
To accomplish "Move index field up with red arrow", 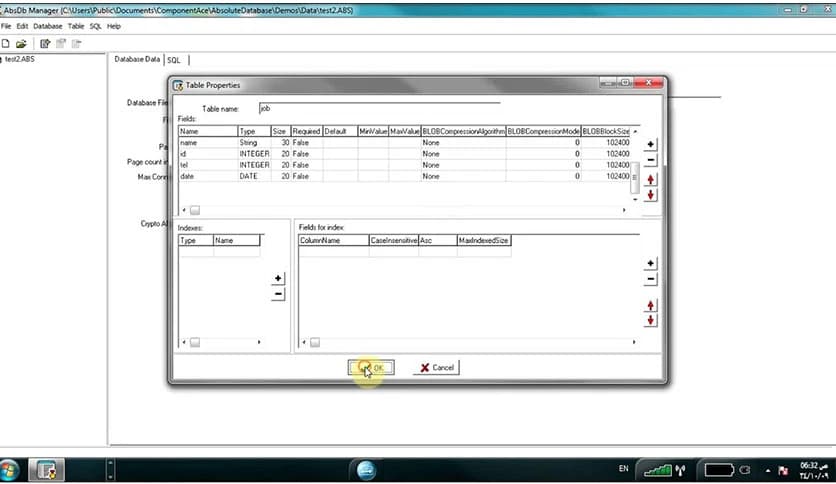I will (x=650, y=305).
